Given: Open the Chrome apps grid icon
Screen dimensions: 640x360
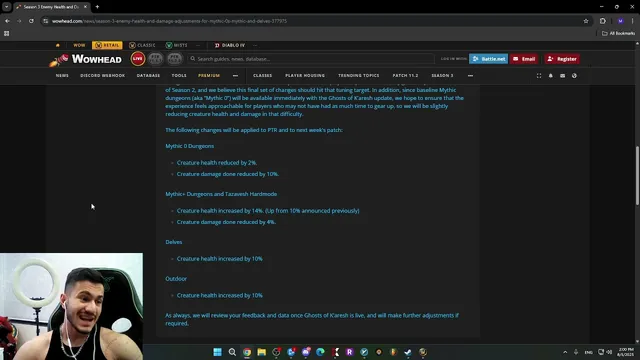Looking at the screenshot, I should pyautogui.click(x=7, y=33).
